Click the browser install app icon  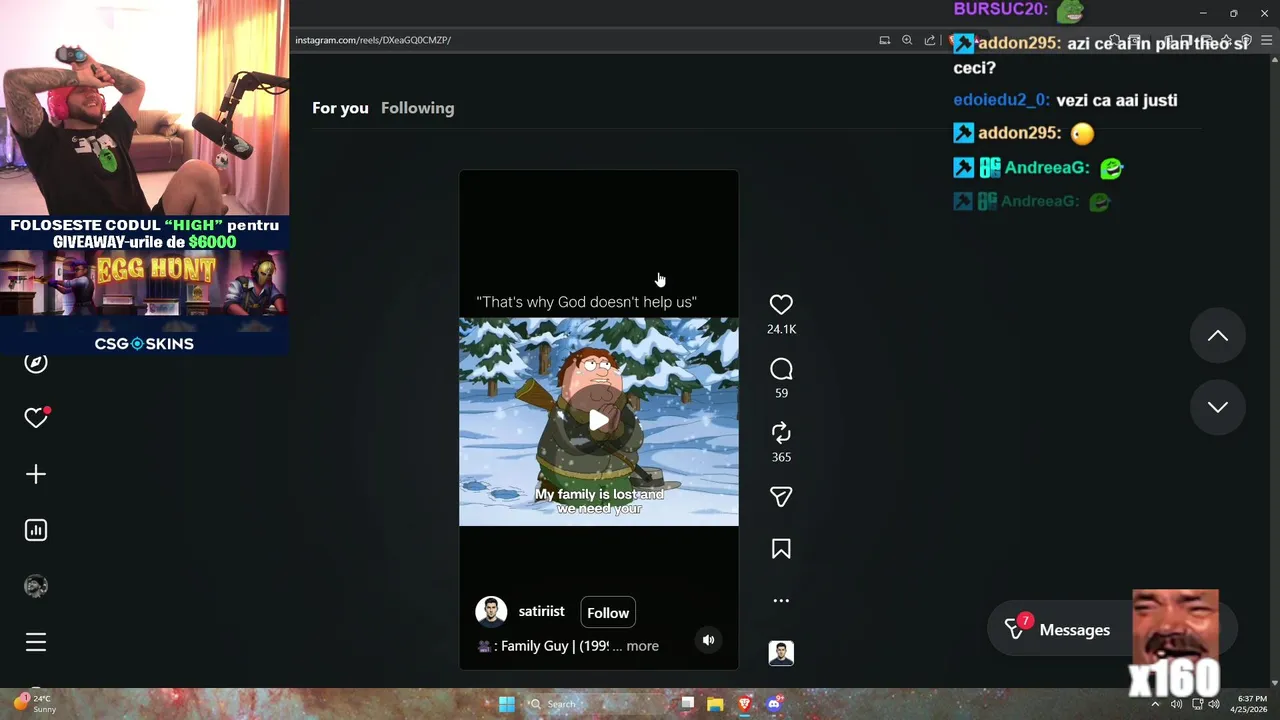point(884,40)
